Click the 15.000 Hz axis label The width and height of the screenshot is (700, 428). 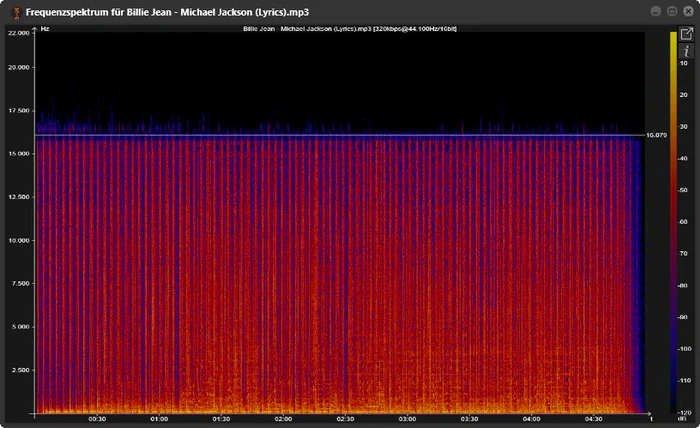(19, 154)
